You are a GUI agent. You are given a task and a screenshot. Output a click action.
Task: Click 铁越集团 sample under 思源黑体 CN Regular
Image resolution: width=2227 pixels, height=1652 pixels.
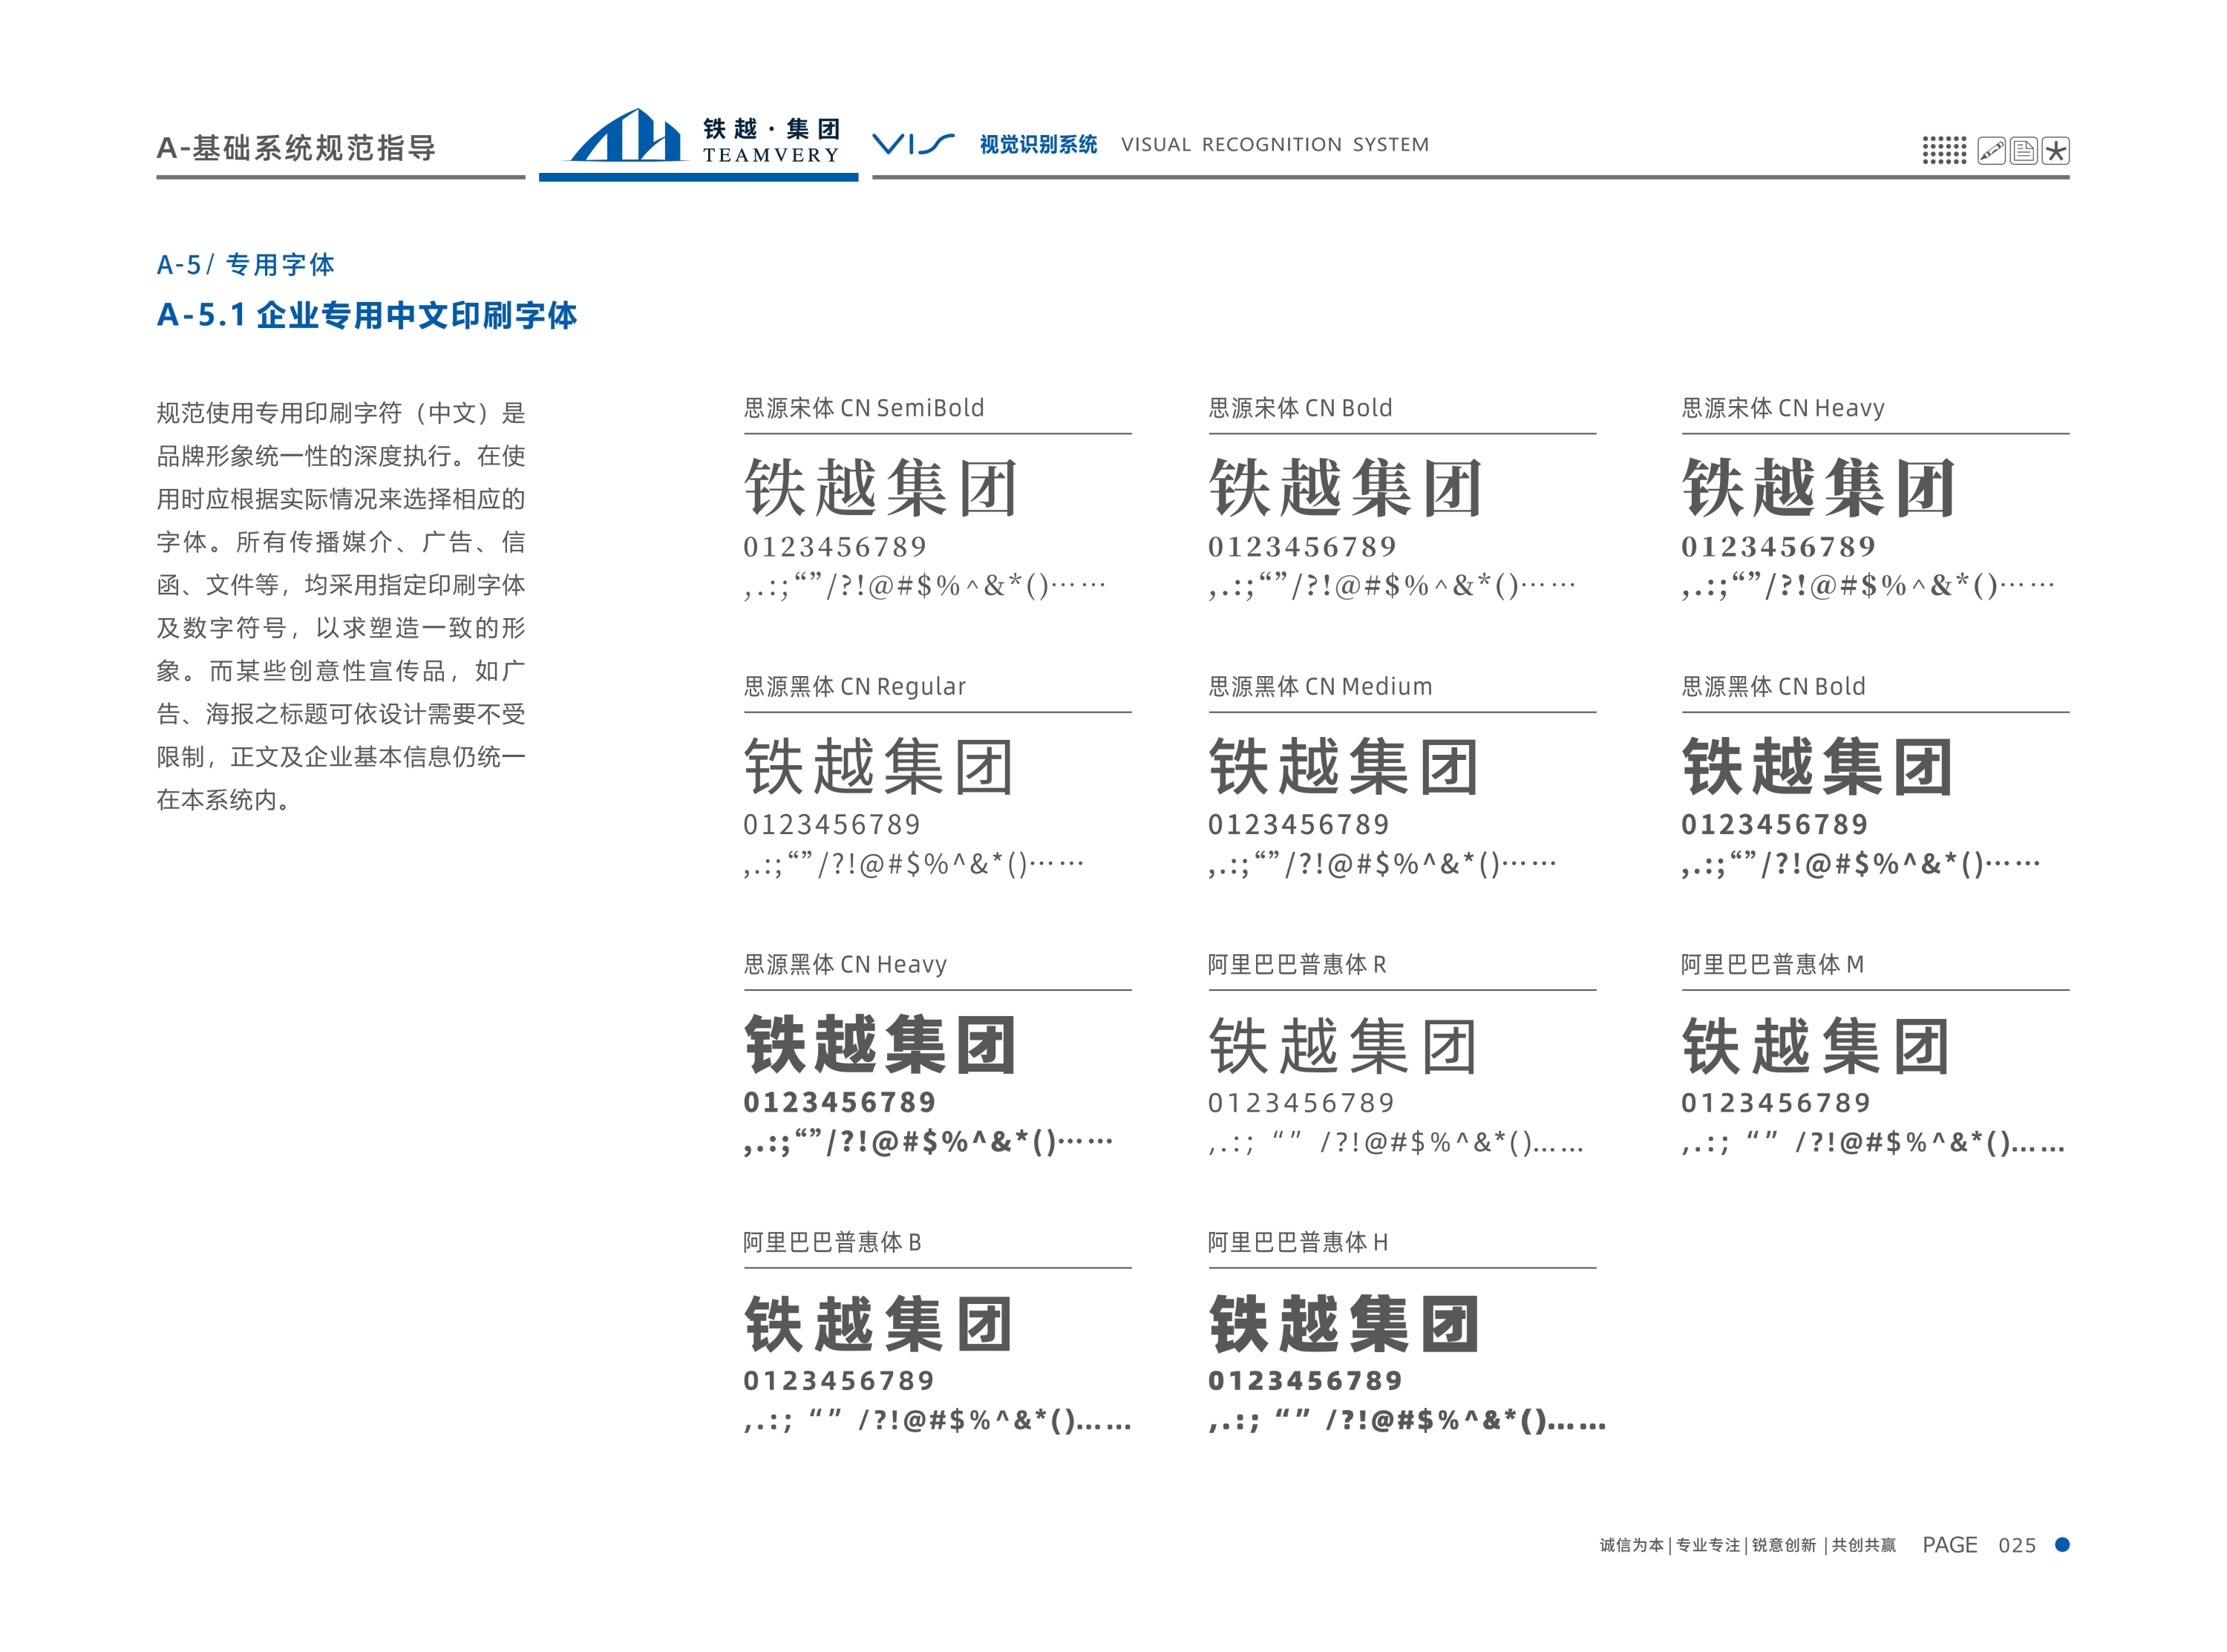pyautogui.click(x=879, y=767)
